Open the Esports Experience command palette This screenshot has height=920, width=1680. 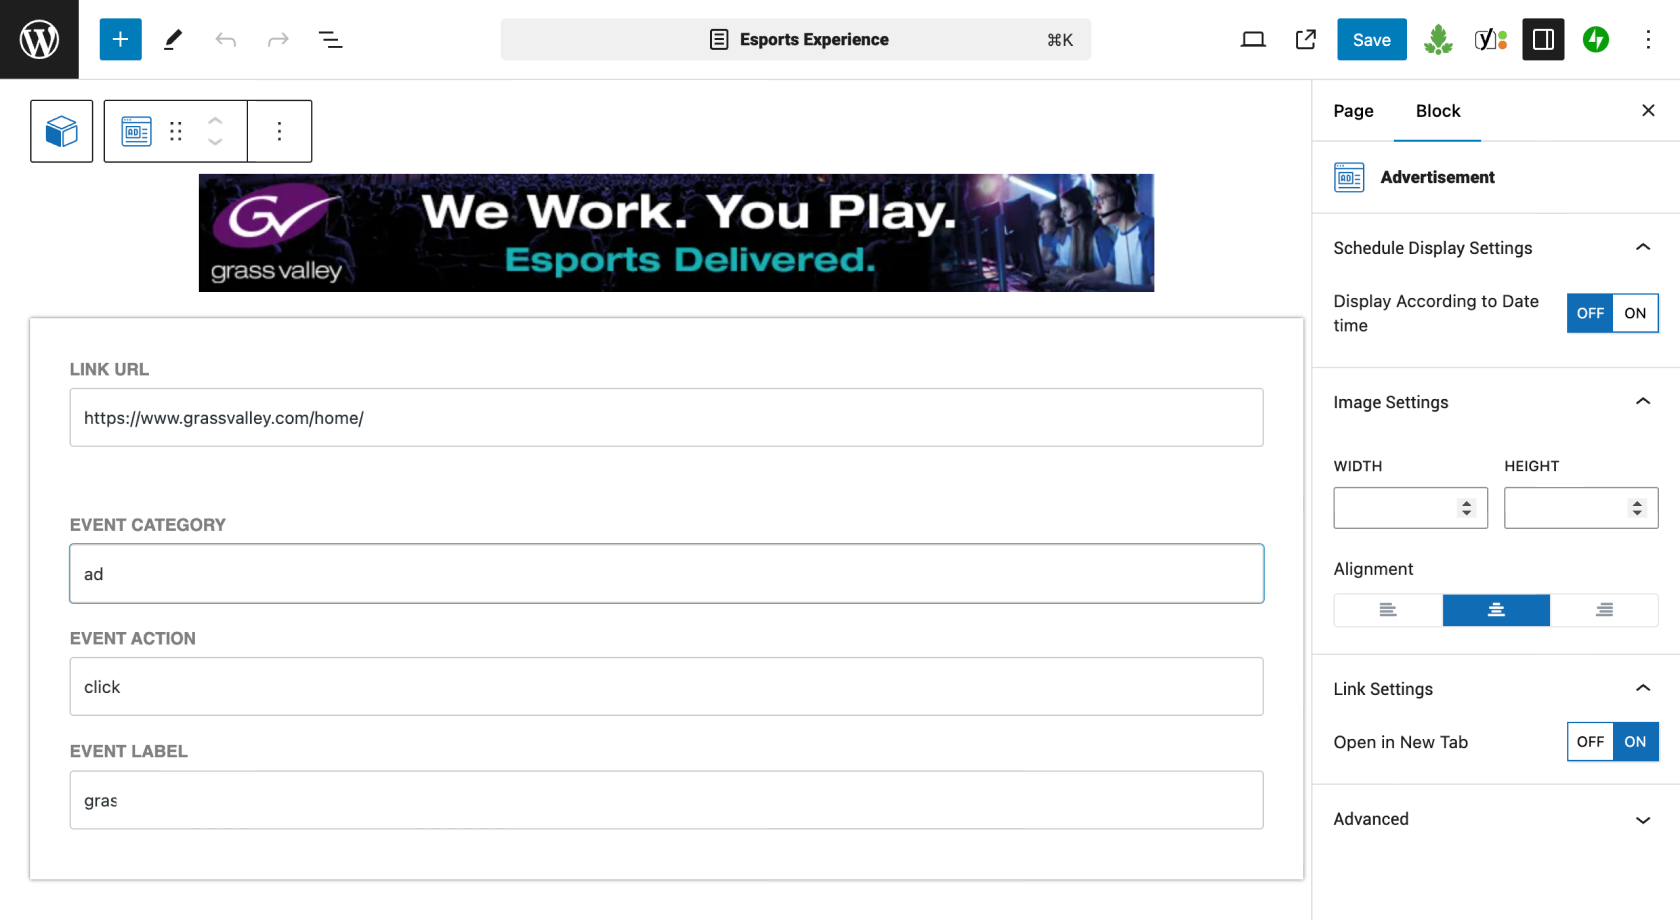pos(796,39)
